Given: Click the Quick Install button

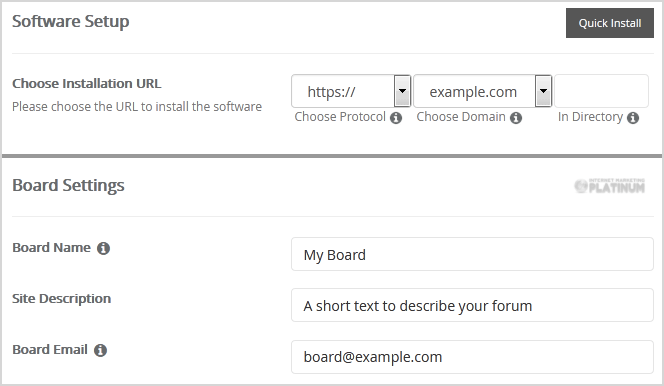Looking at the screenshot, I should click(610, 23).
